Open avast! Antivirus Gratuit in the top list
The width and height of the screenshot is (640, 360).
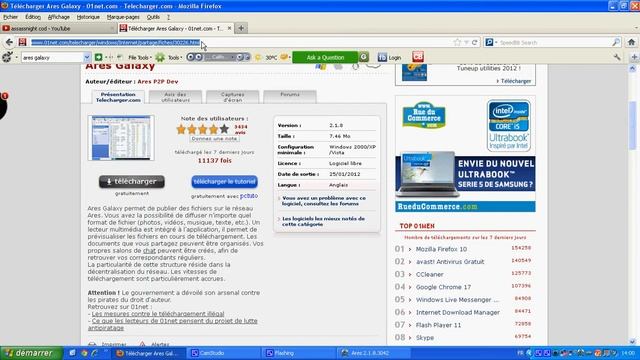pos(450,262)
